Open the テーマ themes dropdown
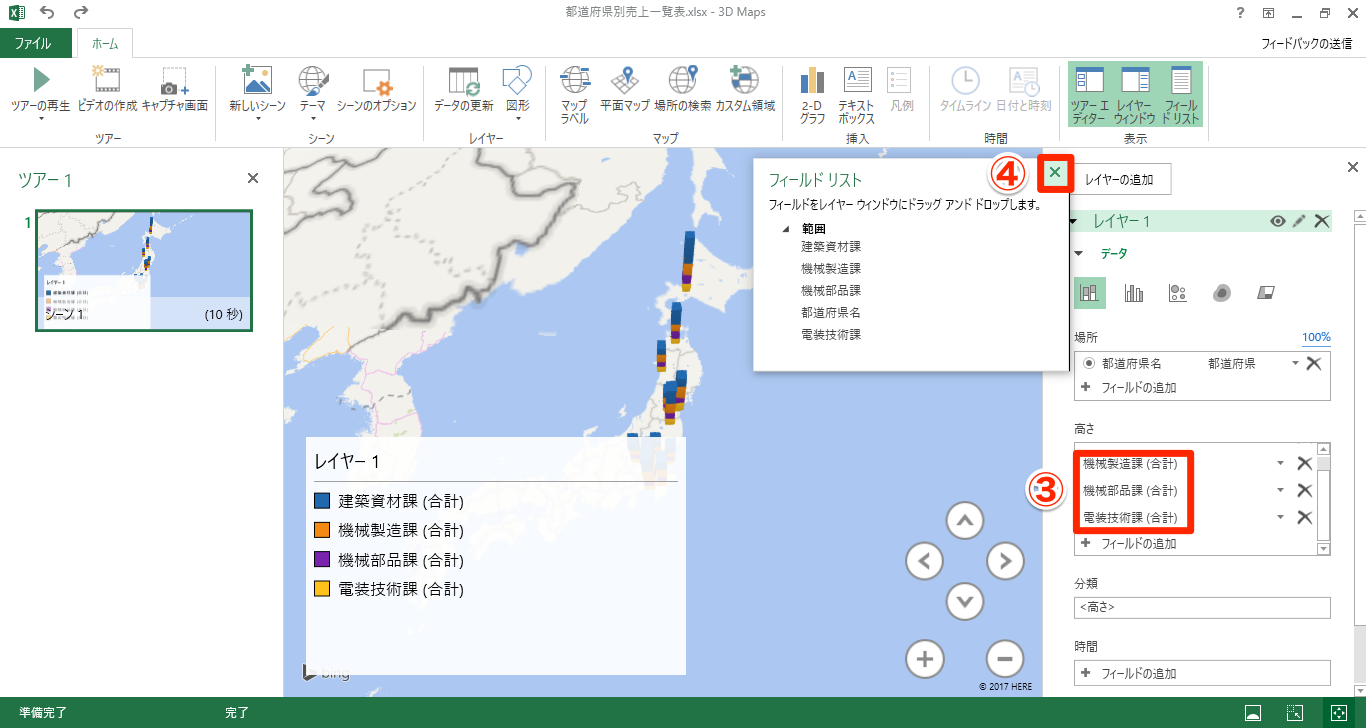Image resolution: width=1366 pixels, height=728 pixels. pyautogui.click(x=312, y=118)
